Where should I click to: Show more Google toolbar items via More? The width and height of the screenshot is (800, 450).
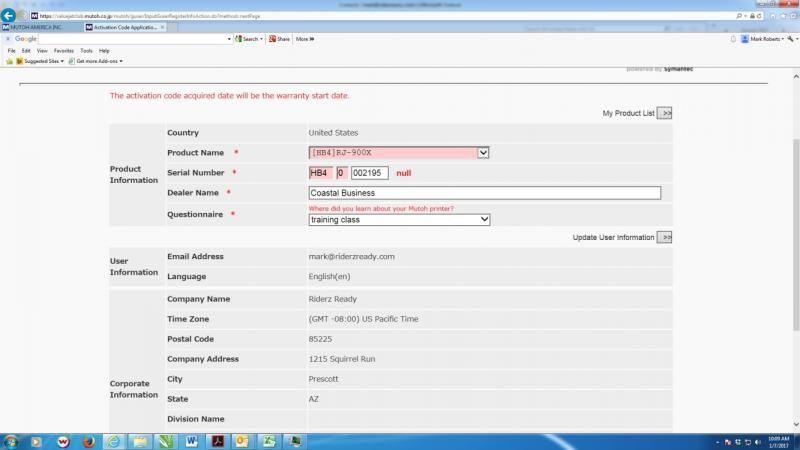coord(305,39)
